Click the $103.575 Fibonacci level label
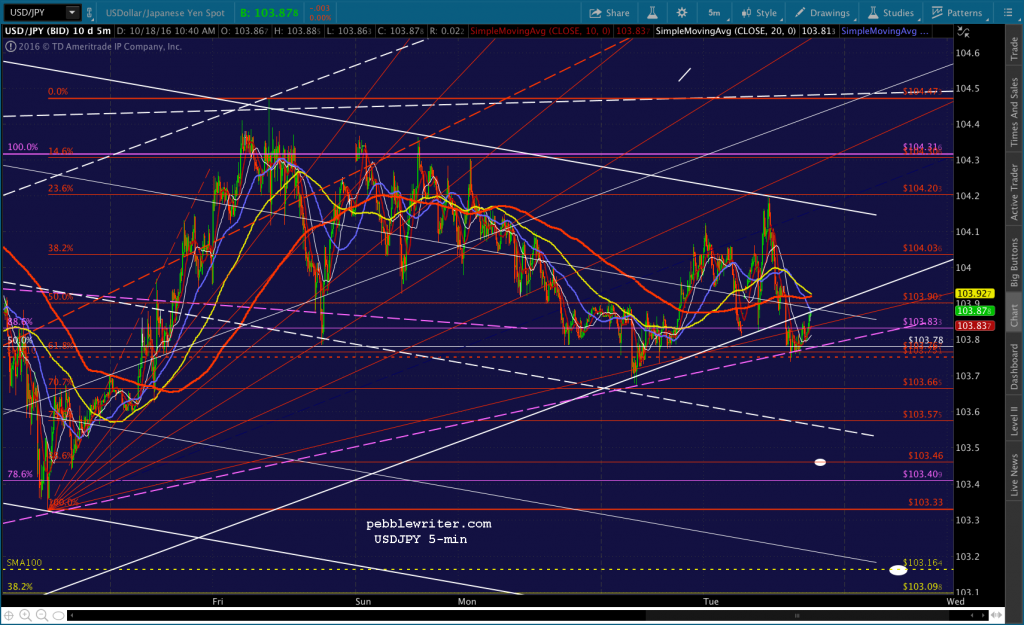Viewport: 1024px width, 625px height. 922,415
